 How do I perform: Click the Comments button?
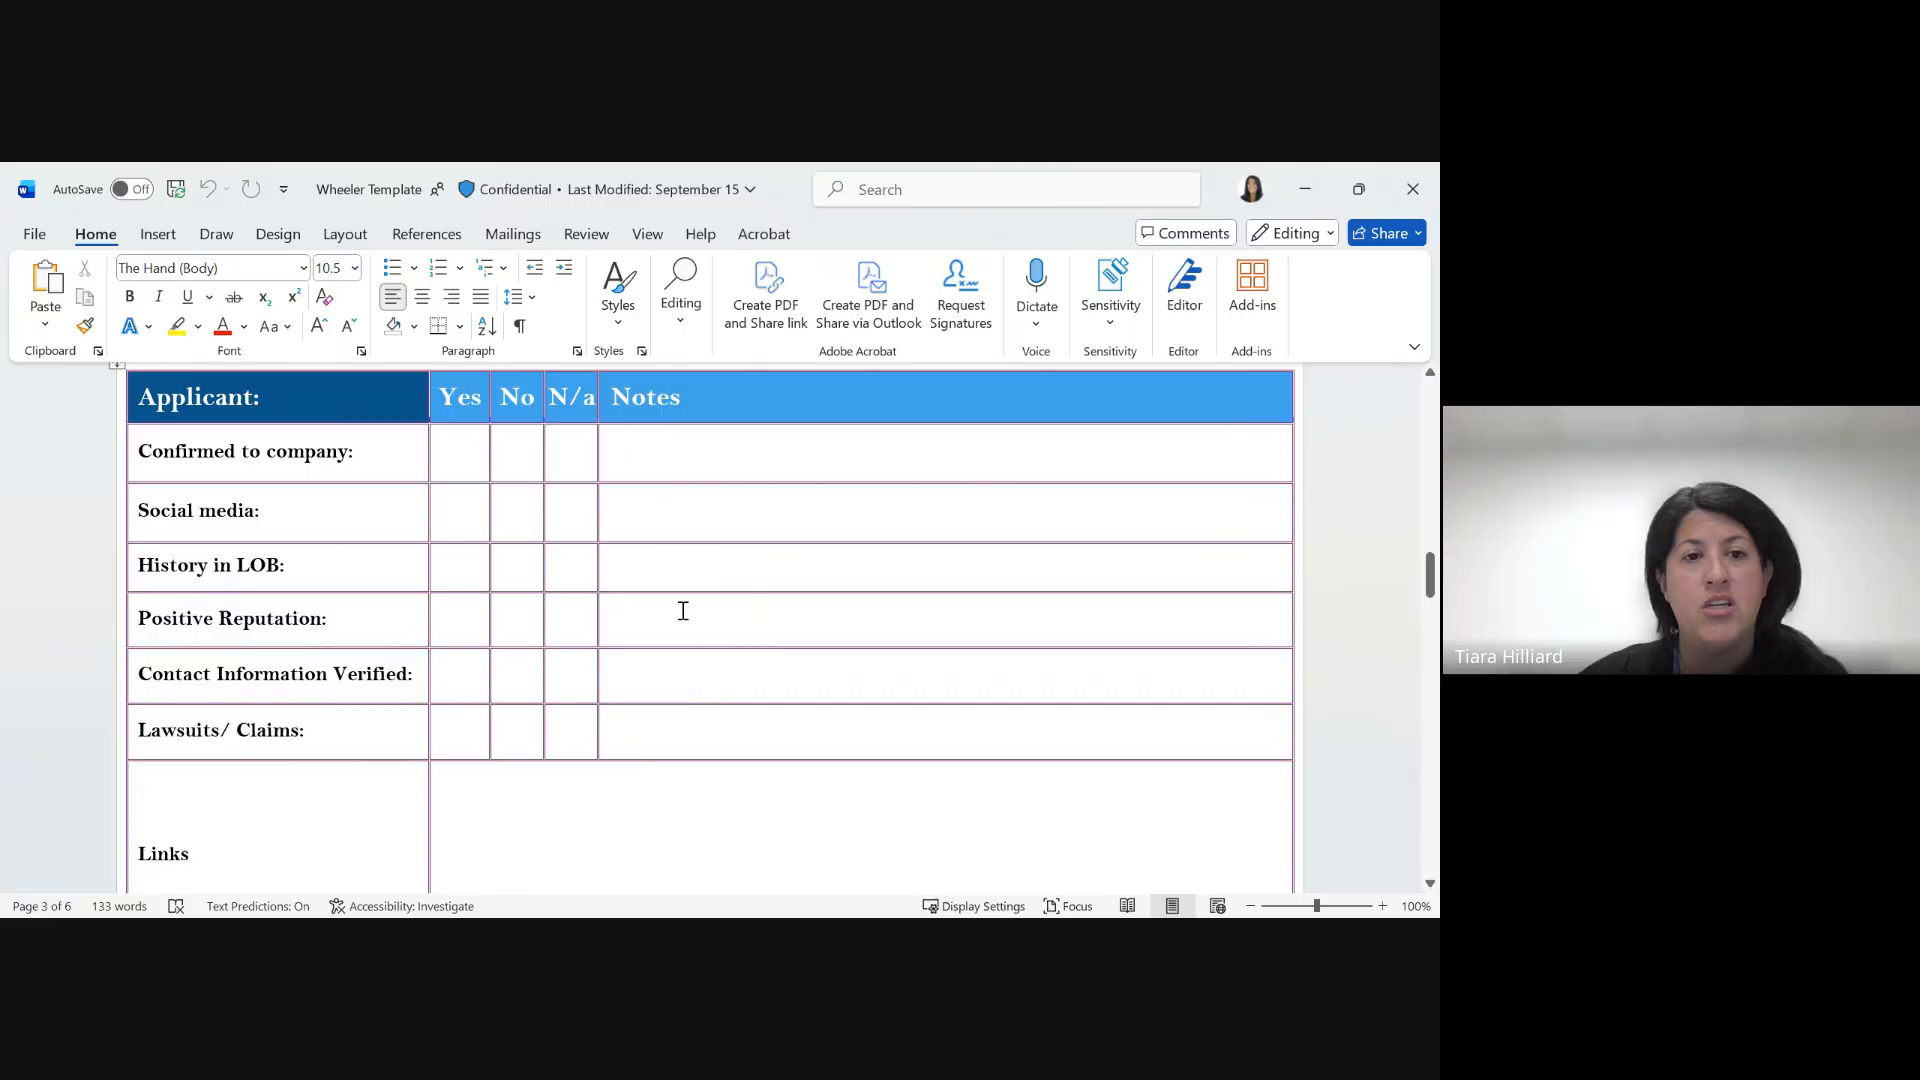point(1186,233)
